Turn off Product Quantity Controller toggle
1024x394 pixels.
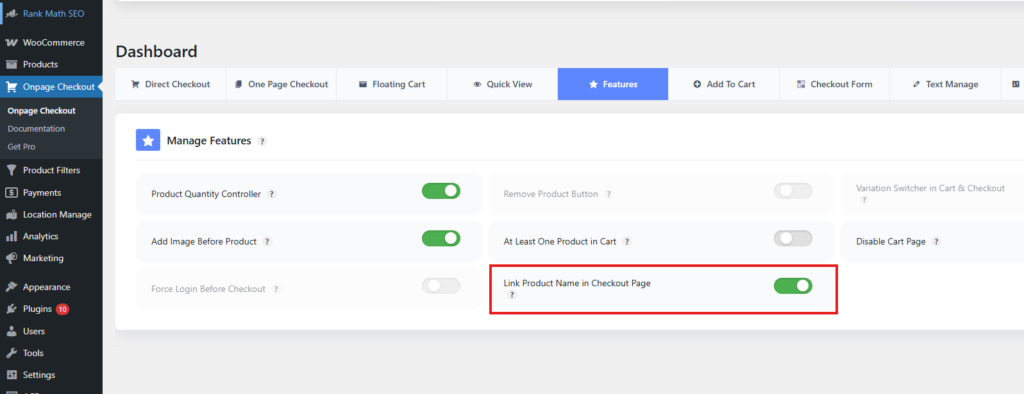(x=441, y=191)
